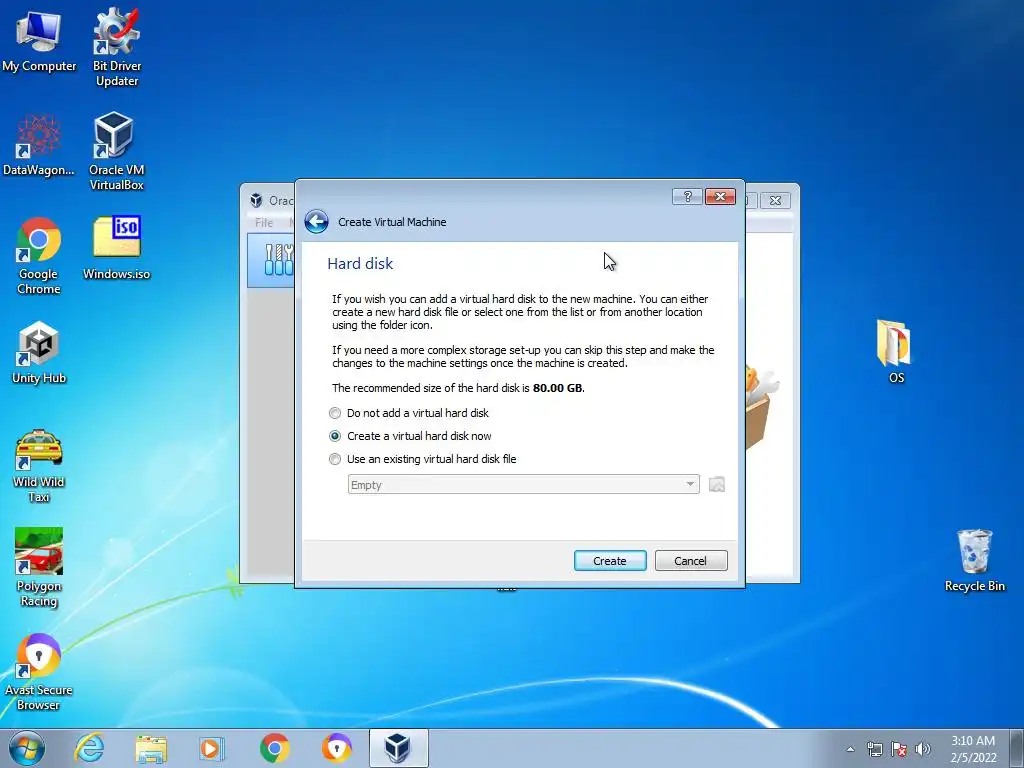
Task: Open My Computer desktop icon
Action: click(x=39, y=41)
